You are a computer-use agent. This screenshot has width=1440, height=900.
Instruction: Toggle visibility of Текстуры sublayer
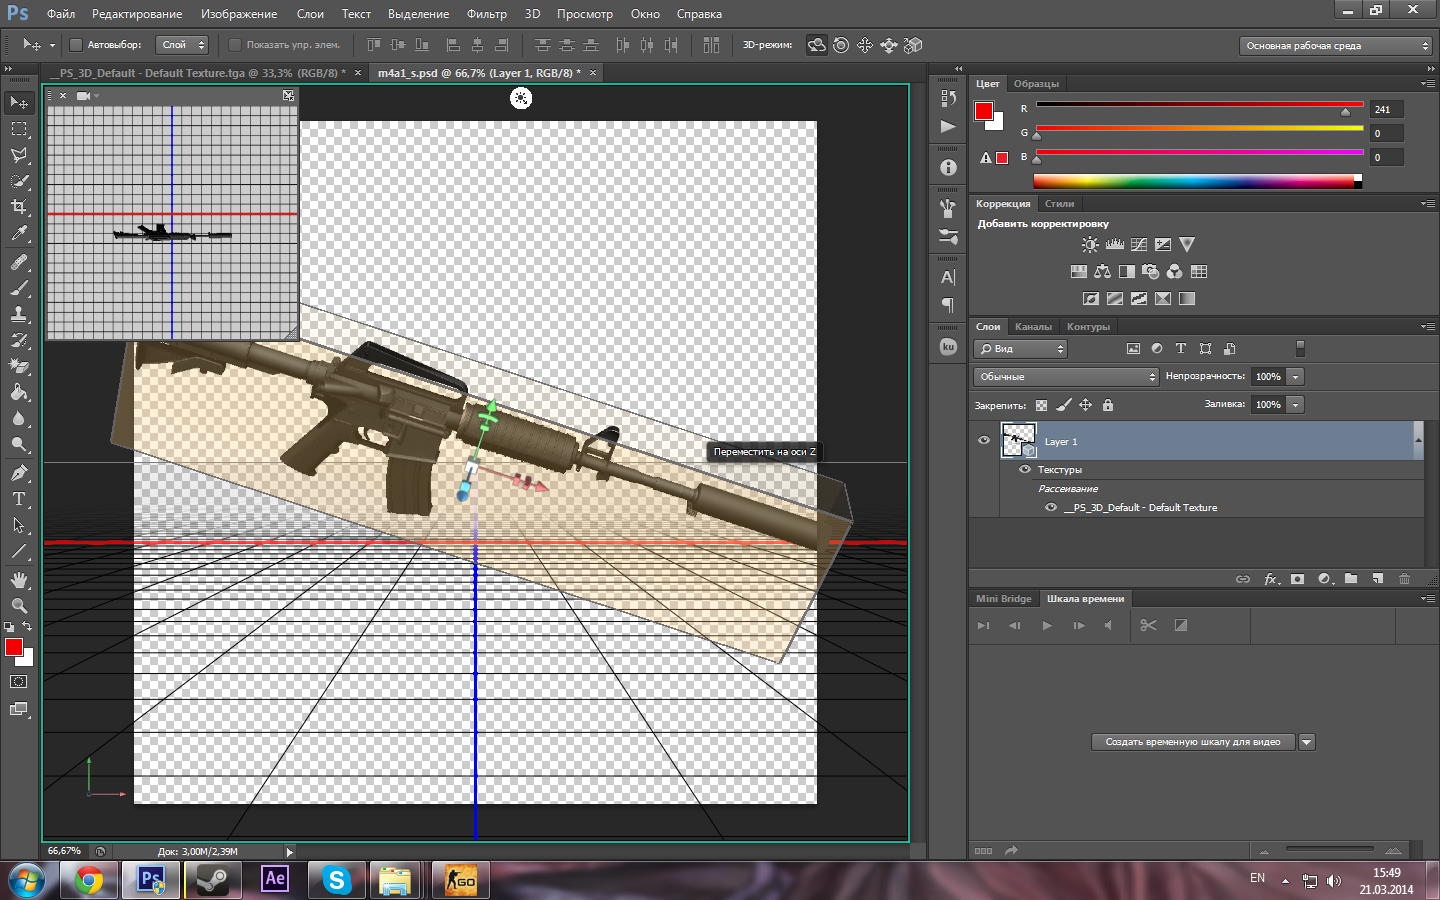pyautogui.click(x=1025, y=469)
